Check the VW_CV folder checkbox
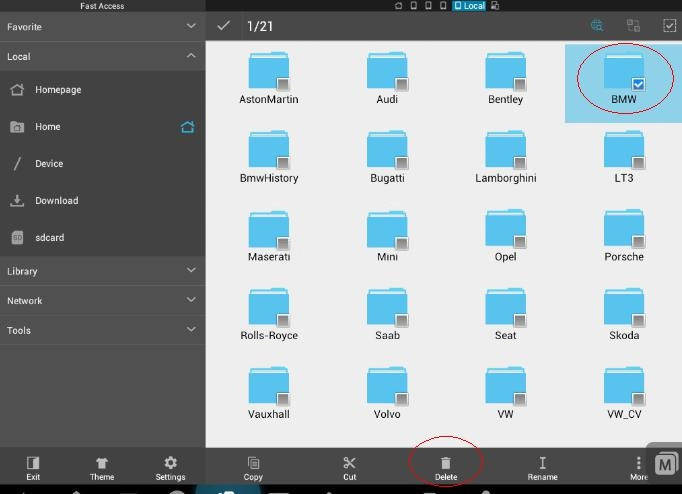 [x=638, y=399]
